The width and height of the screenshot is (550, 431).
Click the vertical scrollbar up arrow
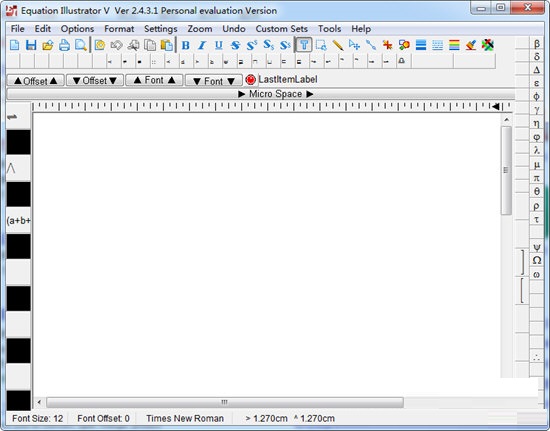507,120
